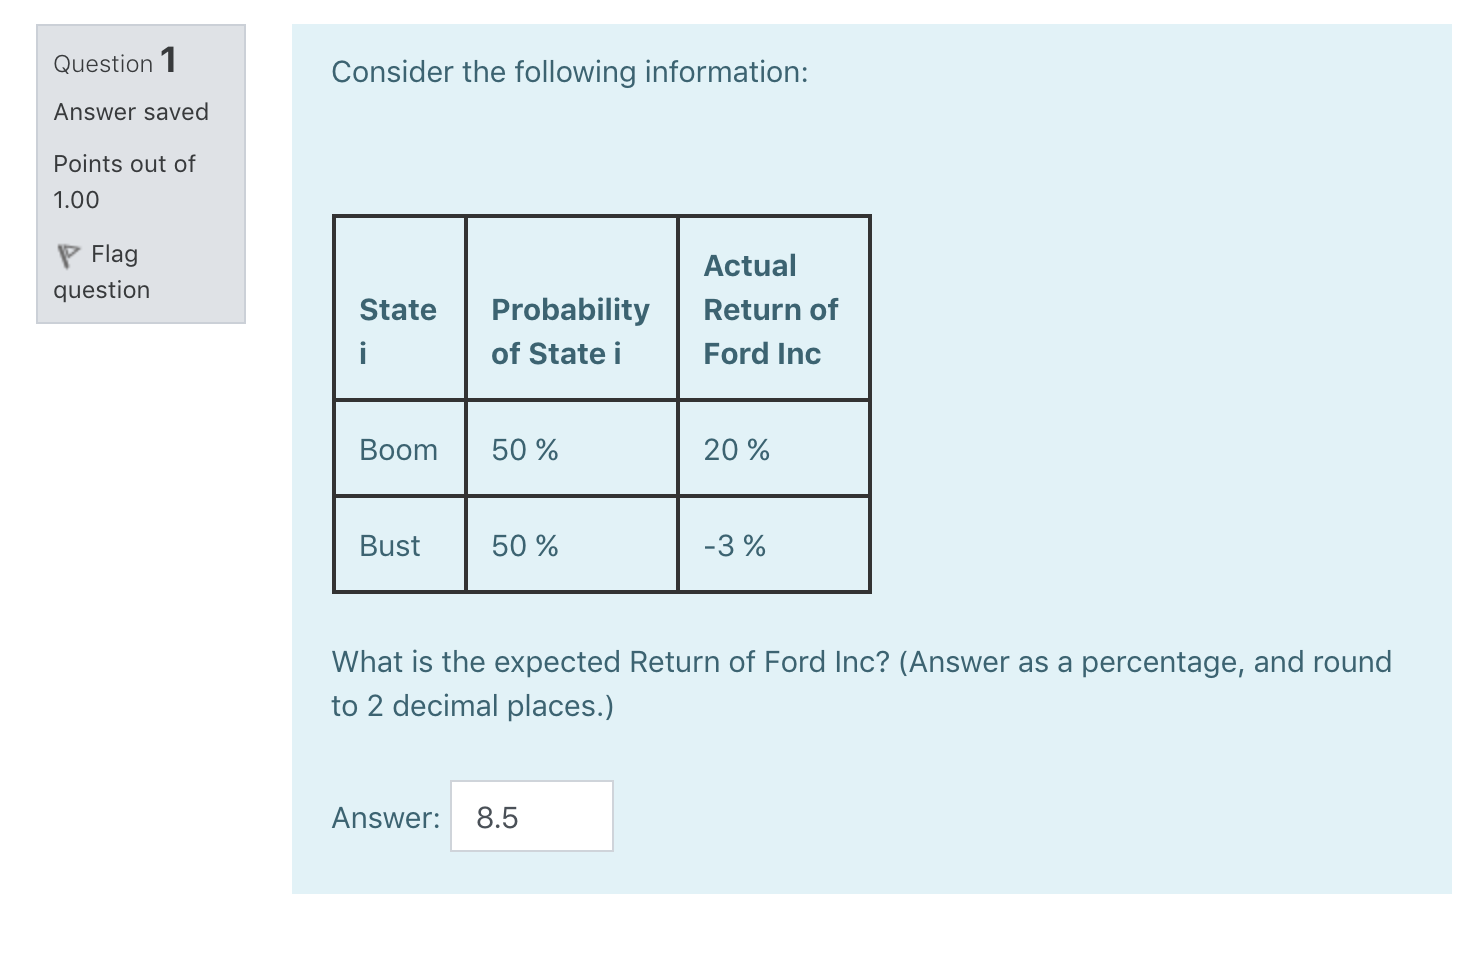Click the '50 %' probability cell for Boom
The width and height of the screenshot is (1472, 966).
[523, 449]
